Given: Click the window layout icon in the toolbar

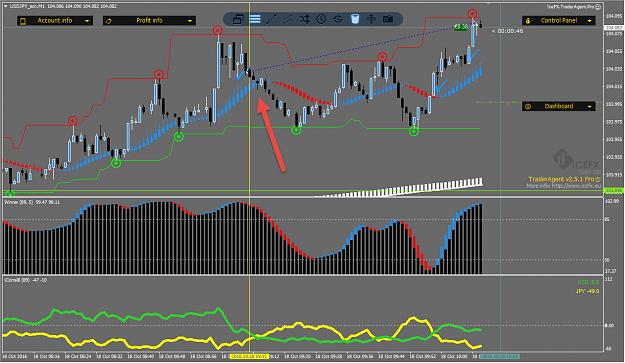Looking at the screenshot, I should point(238,19).
